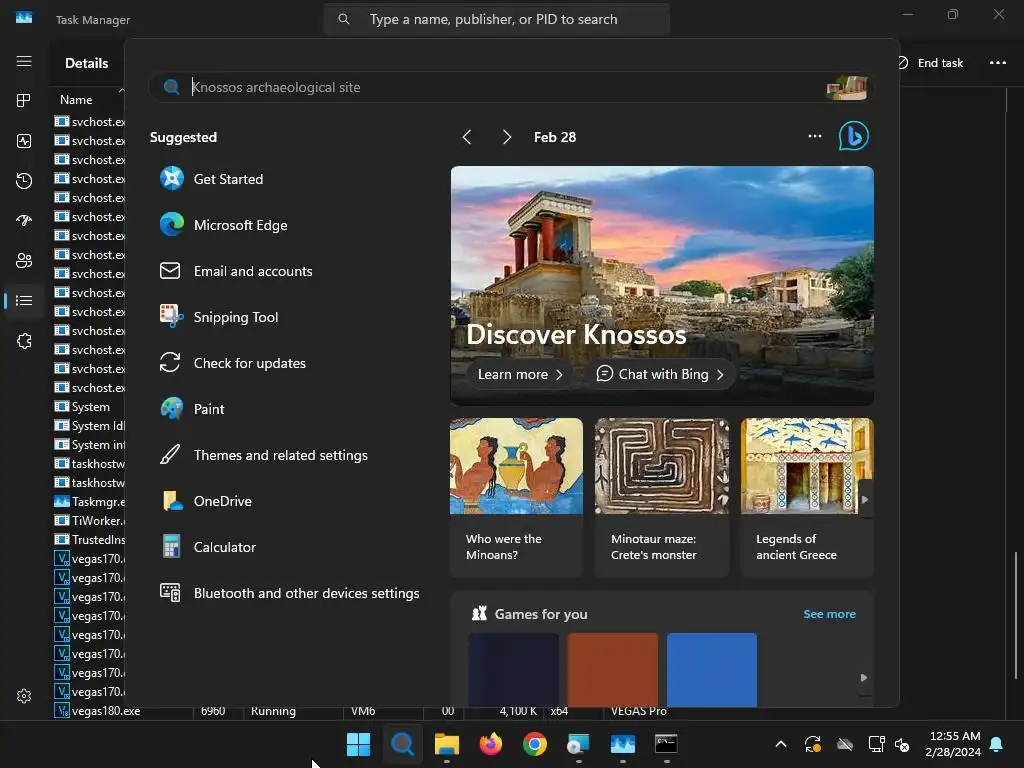Click the Windows Start button
Screen dimensions: 1024x768
point(359,744)
